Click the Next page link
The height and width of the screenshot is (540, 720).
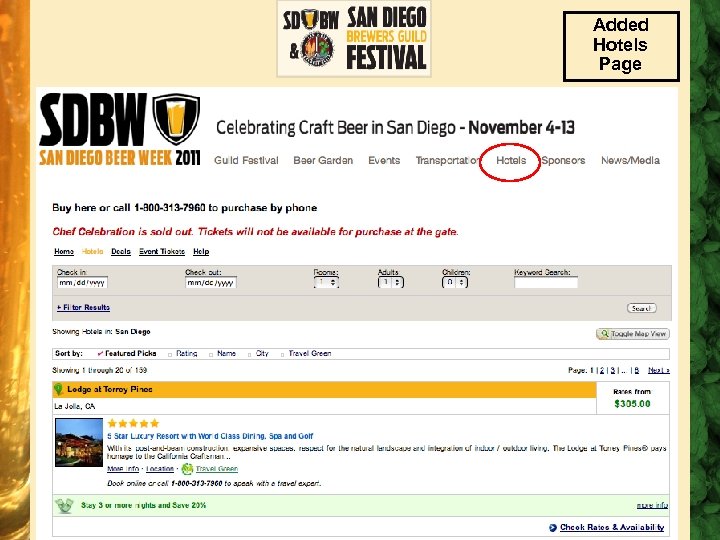click(x=659, y=370)
